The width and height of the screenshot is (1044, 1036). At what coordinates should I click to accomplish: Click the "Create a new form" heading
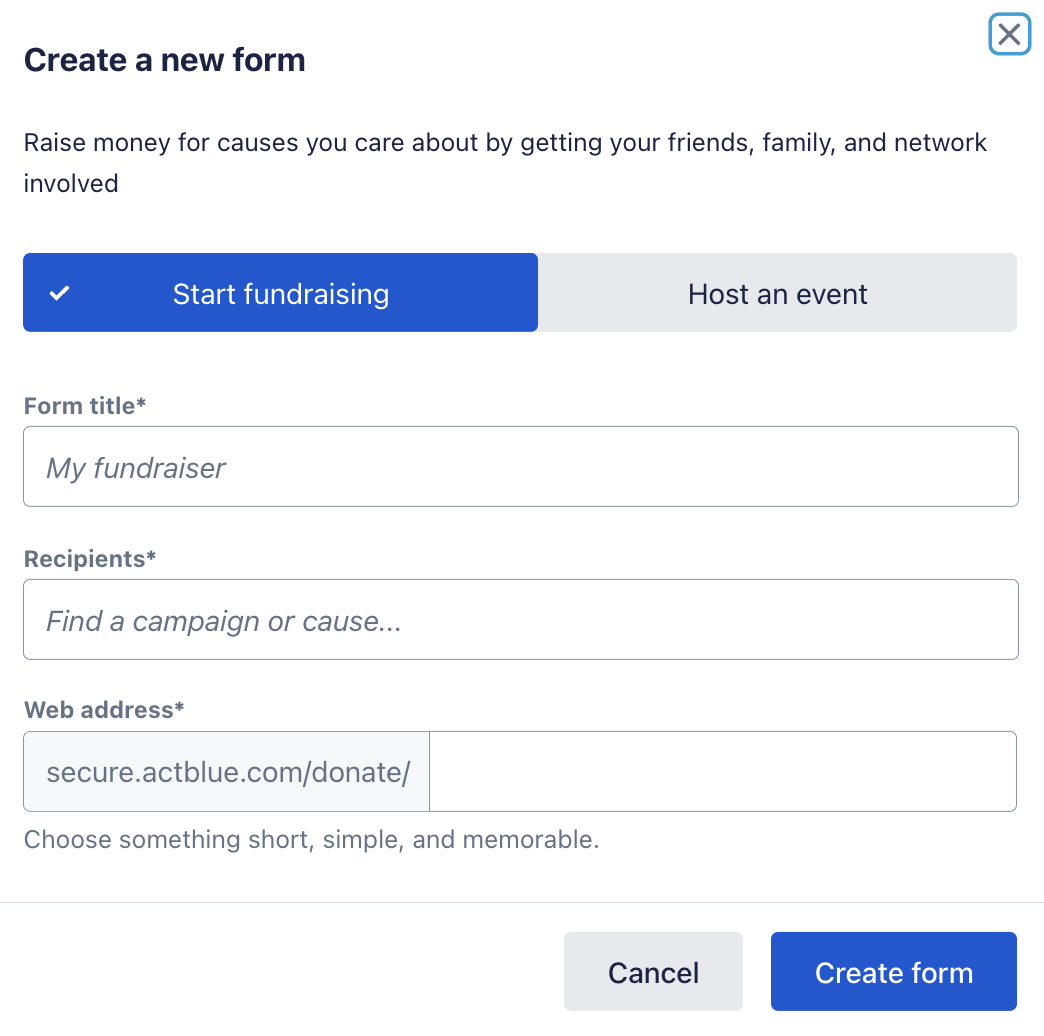164,60
